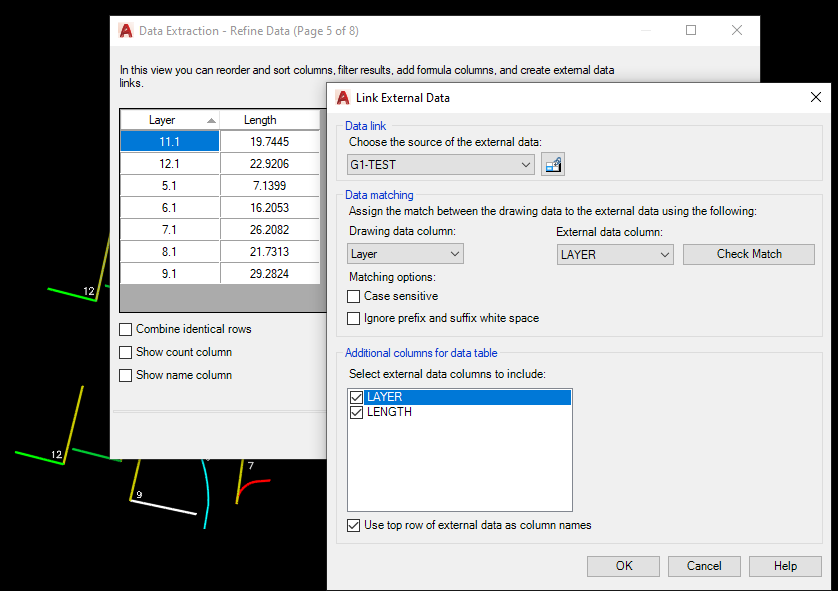
Task: Enable Combine identical rows
Action: click(x=127, y=329)
